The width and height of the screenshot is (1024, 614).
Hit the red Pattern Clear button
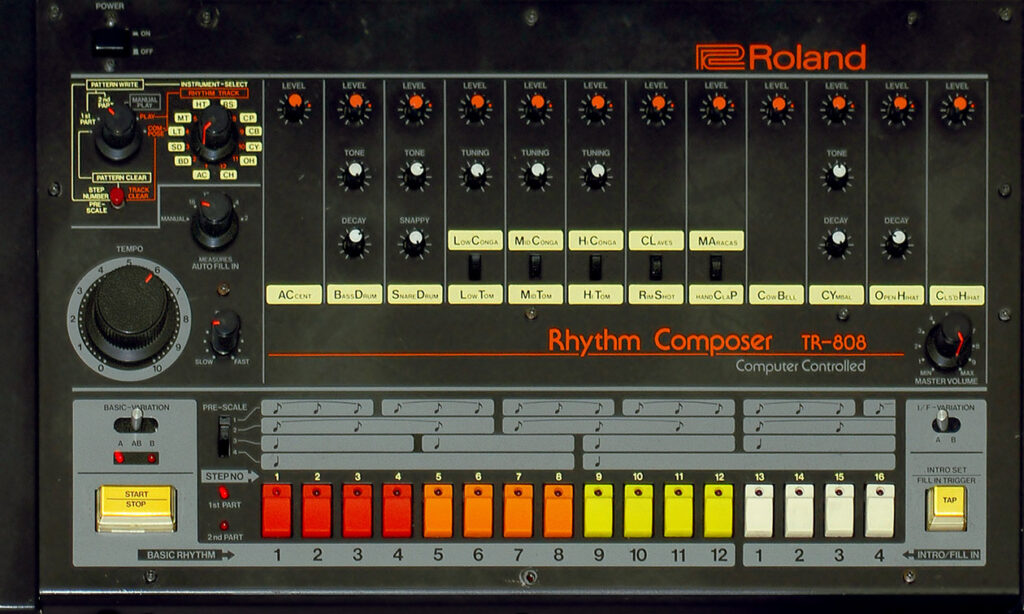(x=117, y=196)
